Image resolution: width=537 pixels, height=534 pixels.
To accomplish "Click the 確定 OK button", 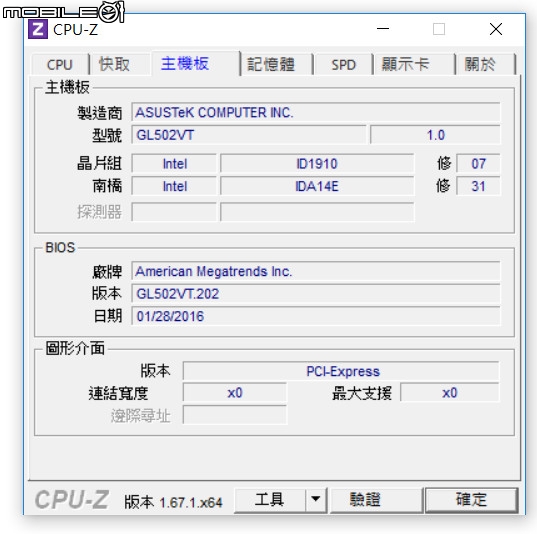I will click(x=471, y=499).
